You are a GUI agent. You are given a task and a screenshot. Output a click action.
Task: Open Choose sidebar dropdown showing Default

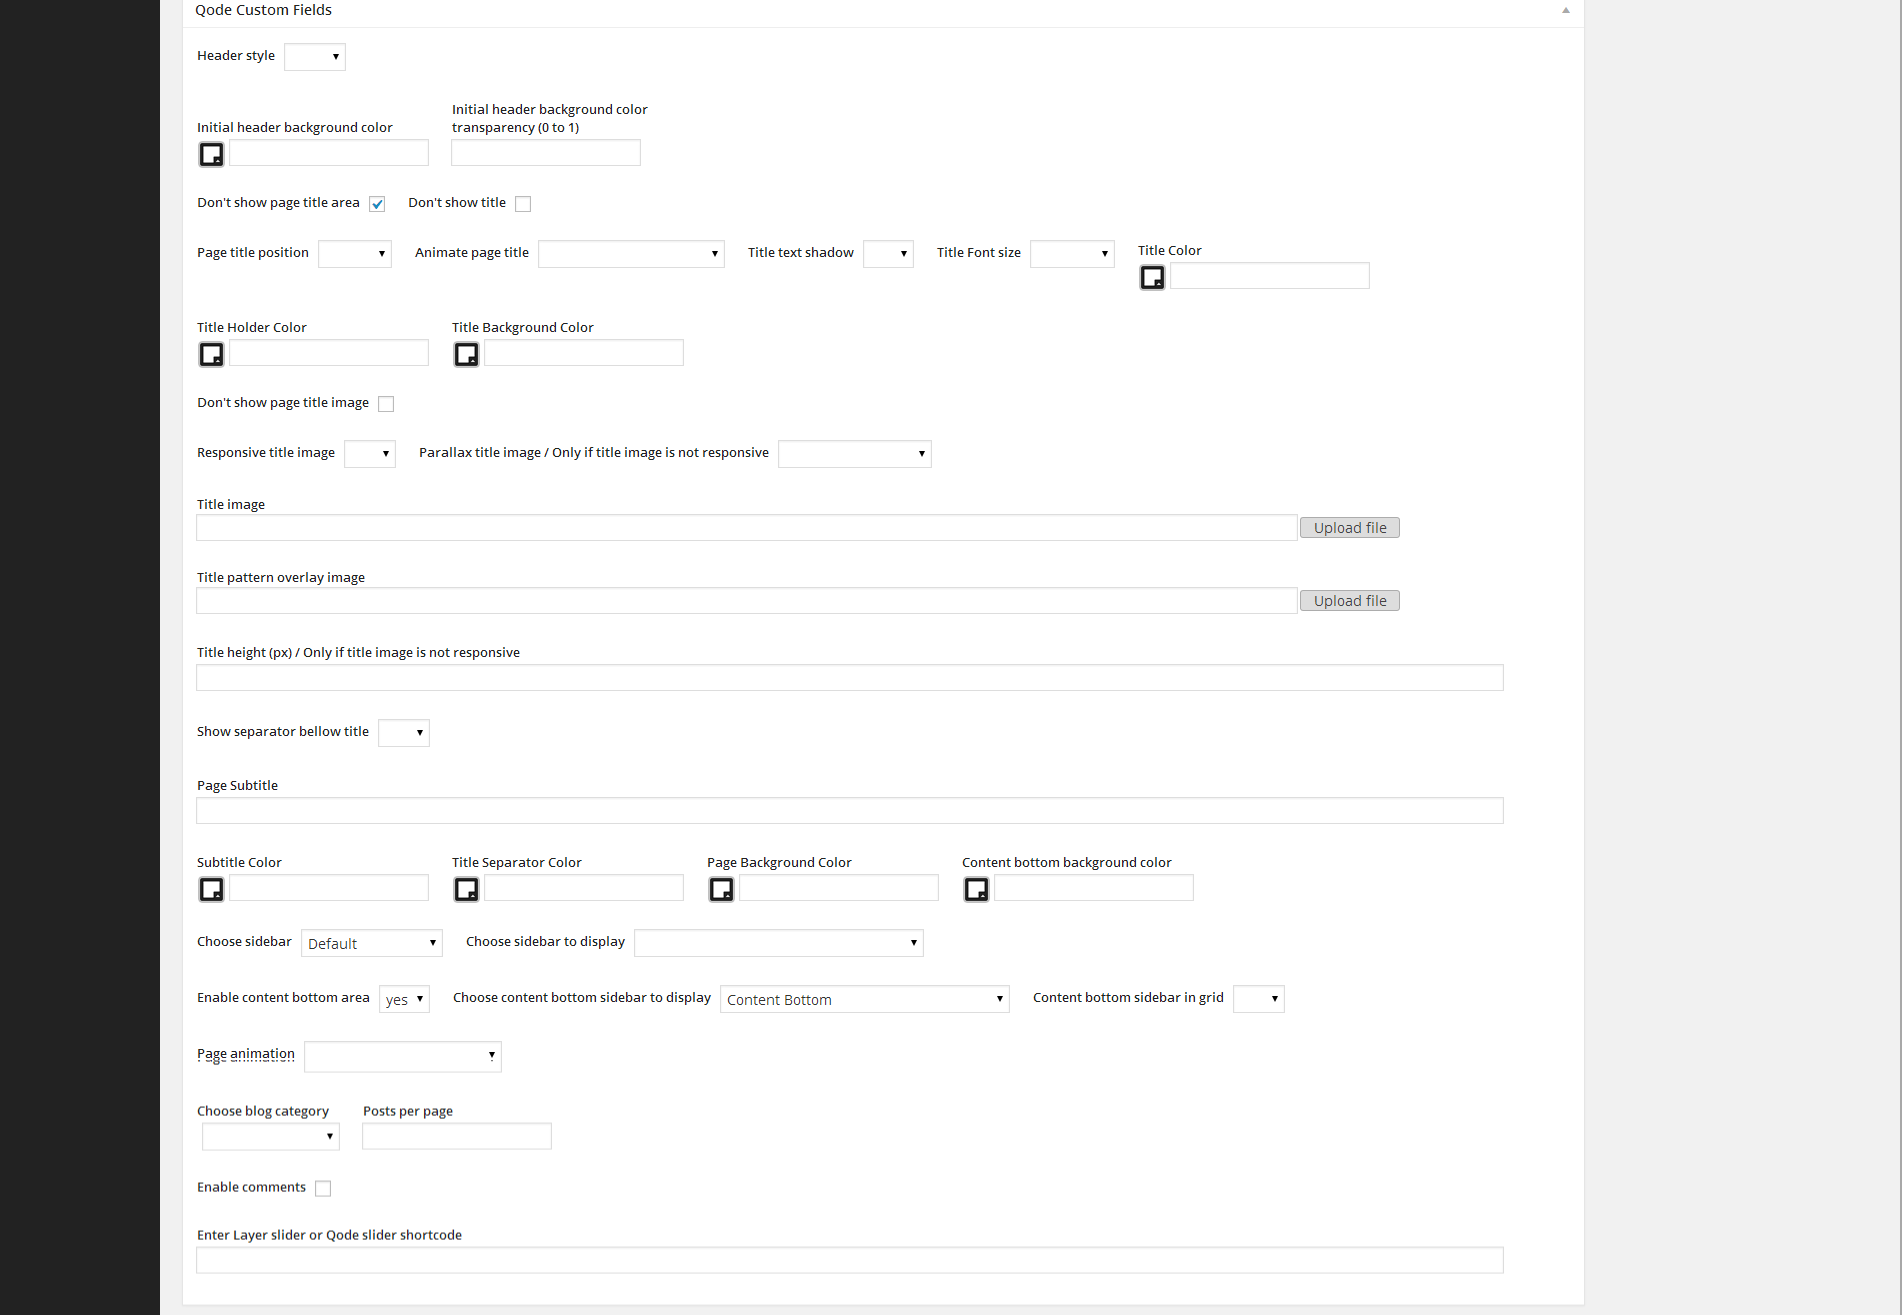(371, 943)
